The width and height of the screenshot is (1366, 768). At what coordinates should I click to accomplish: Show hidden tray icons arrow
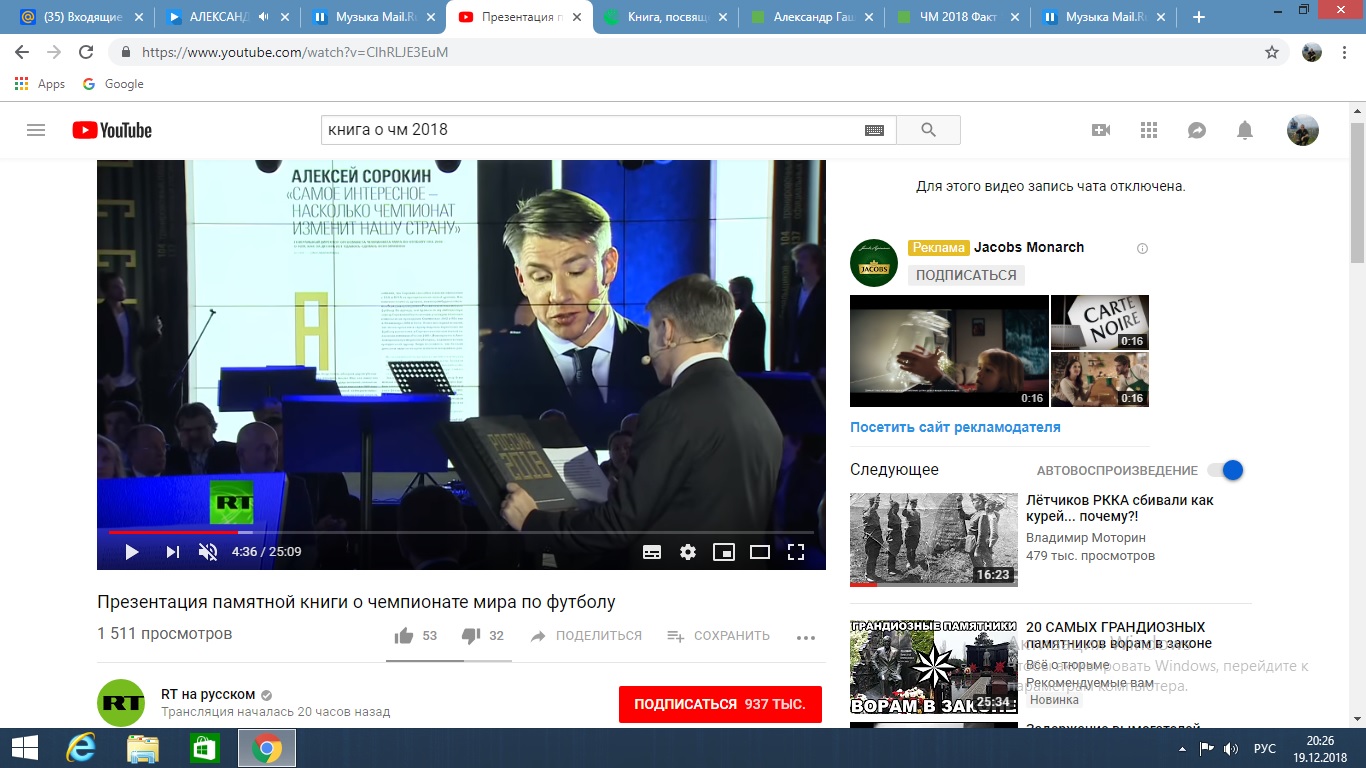(1184, 748)
